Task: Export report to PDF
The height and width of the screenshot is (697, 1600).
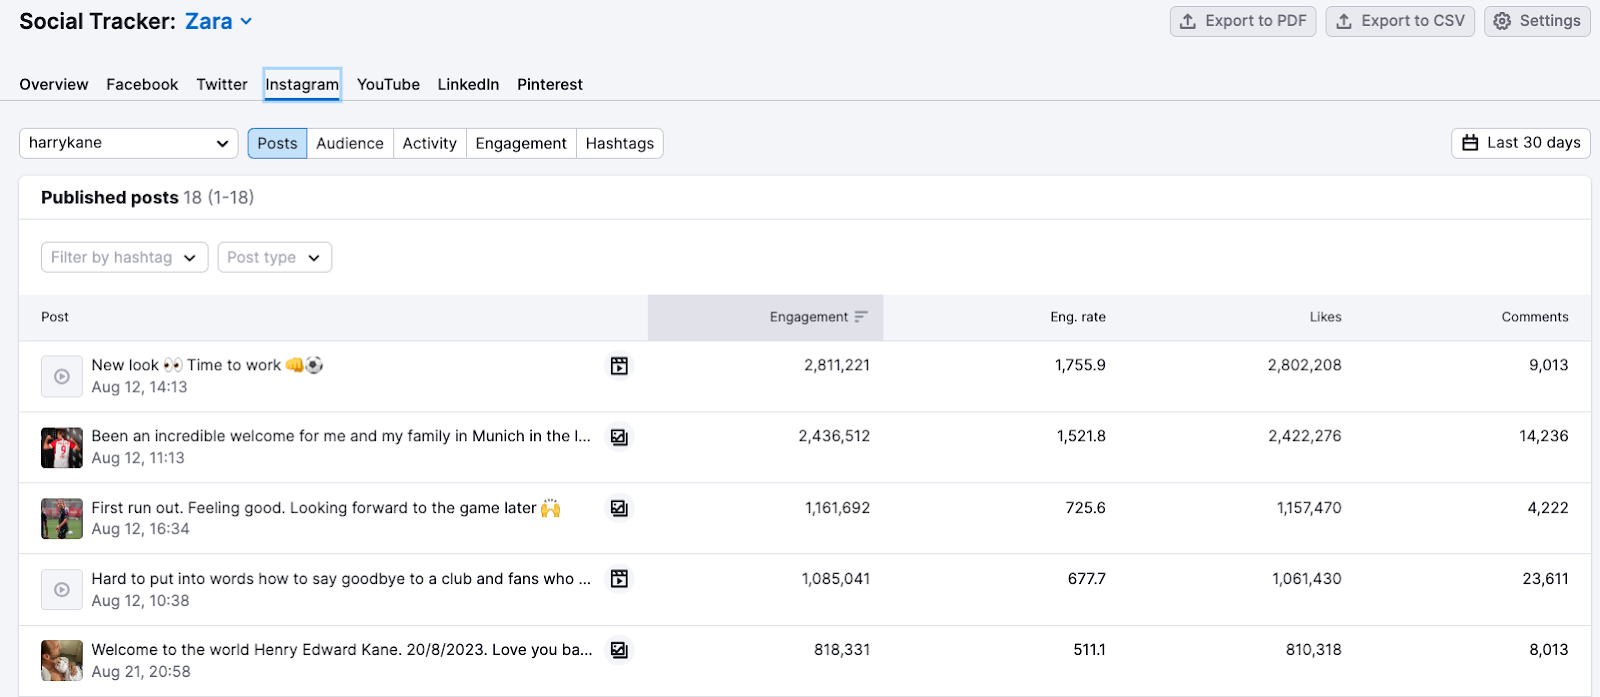Action: pos(1243,21)
